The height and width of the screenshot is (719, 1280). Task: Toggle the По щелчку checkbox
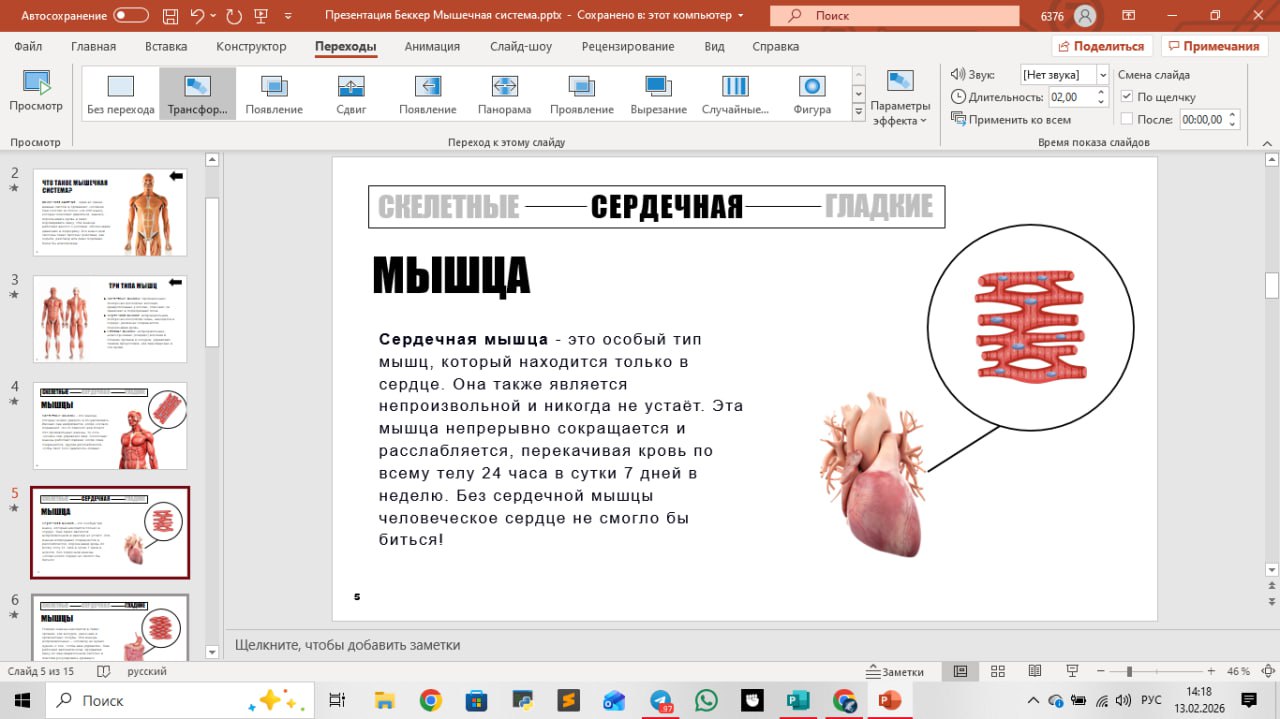[x=1127, y=97]
